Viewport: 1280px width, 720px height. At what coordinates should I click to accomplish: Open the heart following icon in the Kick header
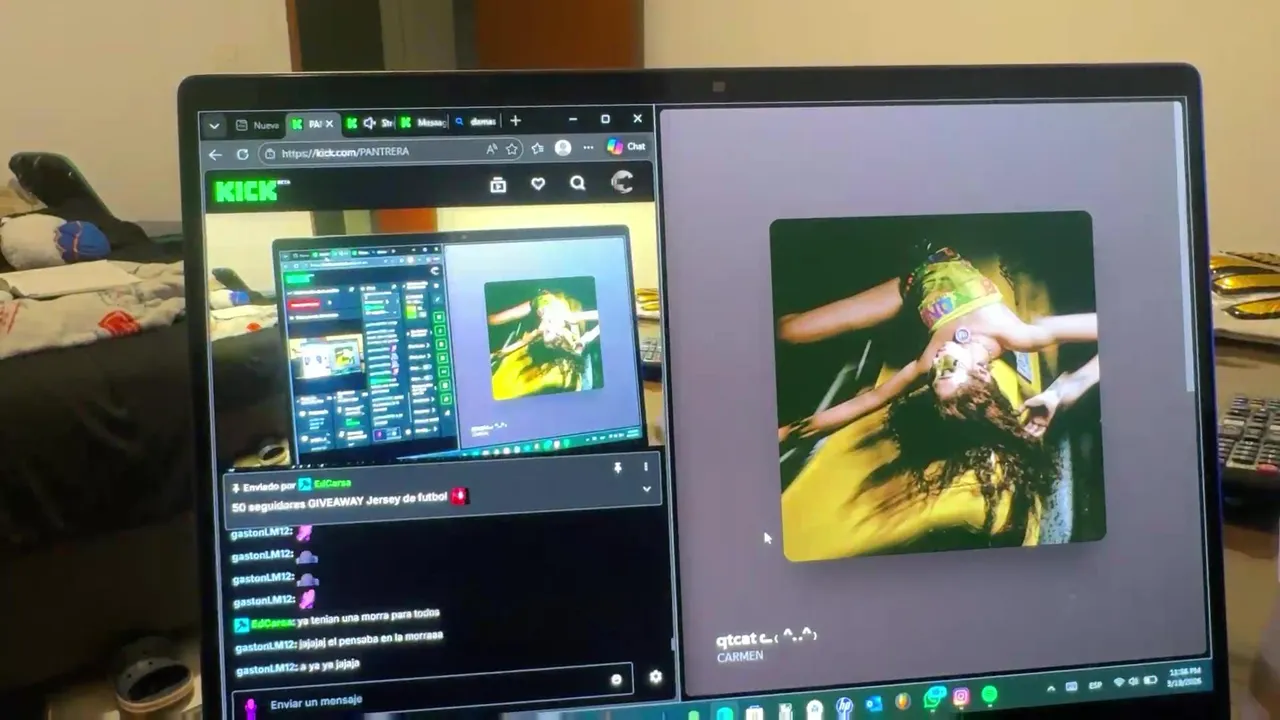(x=538, y=184)
